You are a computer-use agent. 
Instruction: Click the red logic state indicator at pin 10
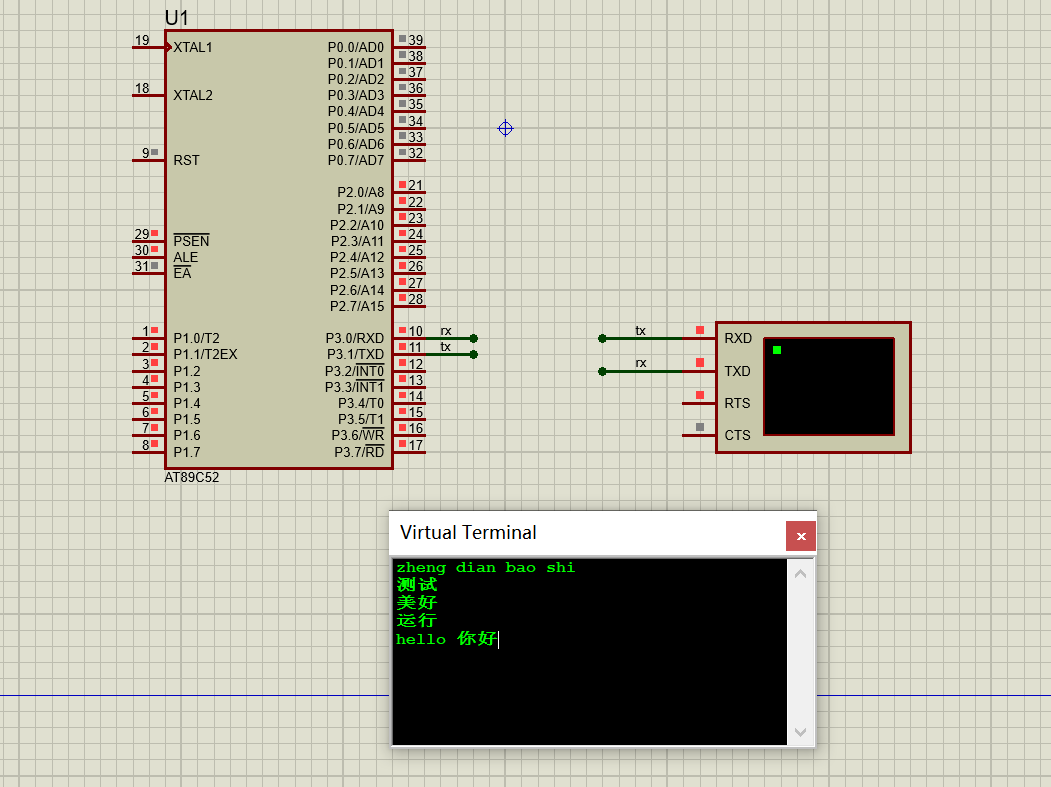[402, 330]
